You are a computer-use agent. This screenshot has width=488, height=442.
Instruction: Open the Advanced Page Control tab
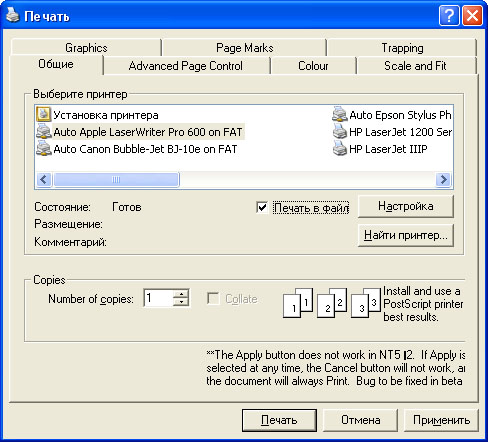tap(186, 66)
